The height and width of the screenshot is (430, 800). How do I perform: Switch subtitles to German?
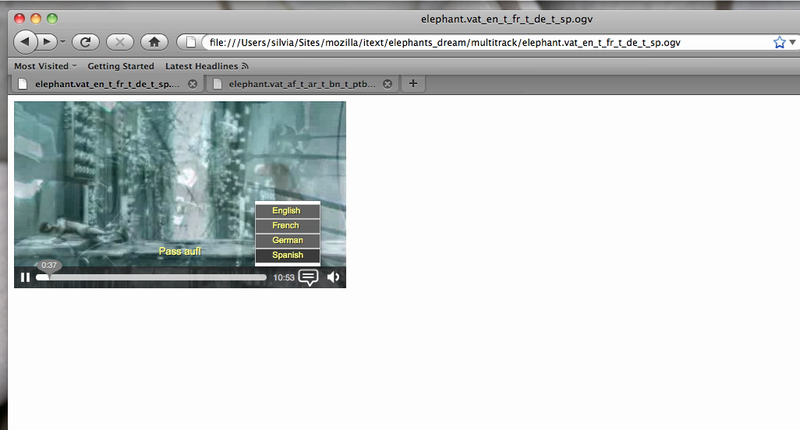[286, 240]
